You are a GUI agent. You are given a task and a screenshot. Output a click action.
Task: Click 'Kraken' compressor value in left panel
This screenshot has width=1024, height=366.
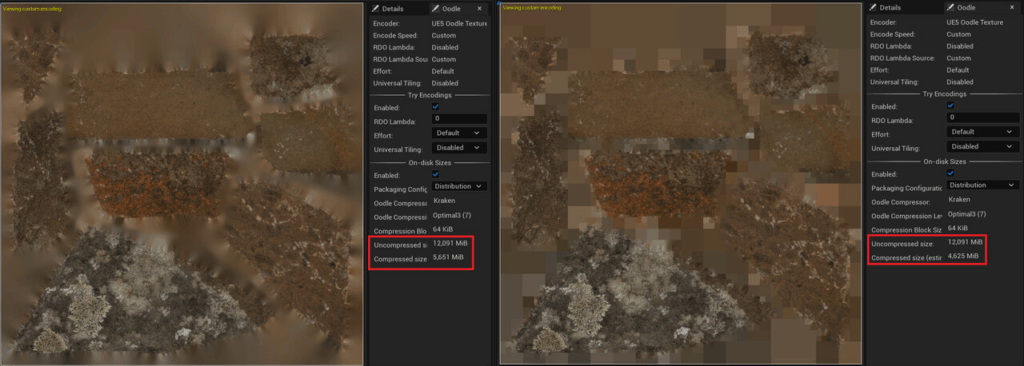444,201
